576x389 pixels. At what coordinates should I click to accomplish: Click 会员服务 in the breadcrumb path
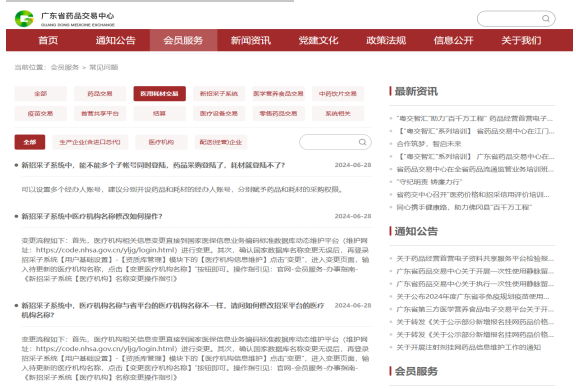pyautogui.click(x=65, y=67)
